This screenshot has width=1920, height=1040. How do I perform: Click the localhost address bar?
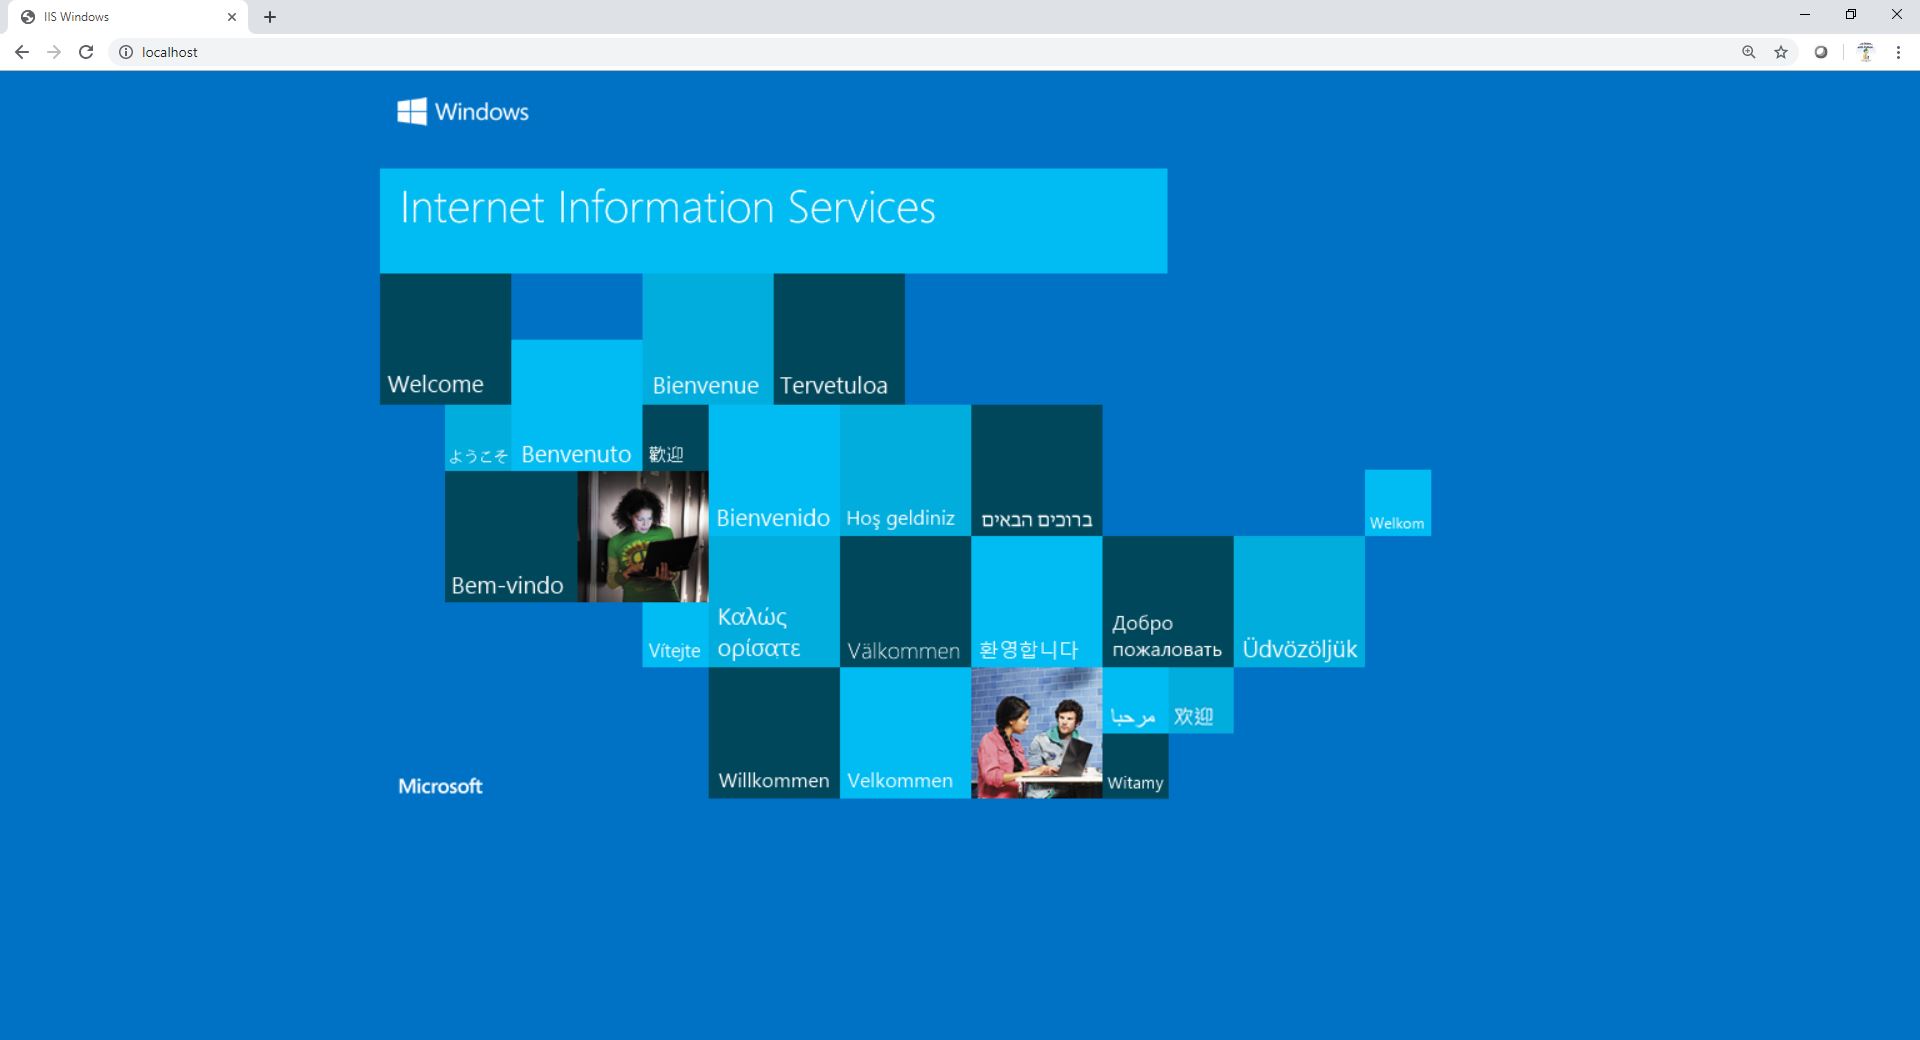pyautogui.click(x=900, y=52)
